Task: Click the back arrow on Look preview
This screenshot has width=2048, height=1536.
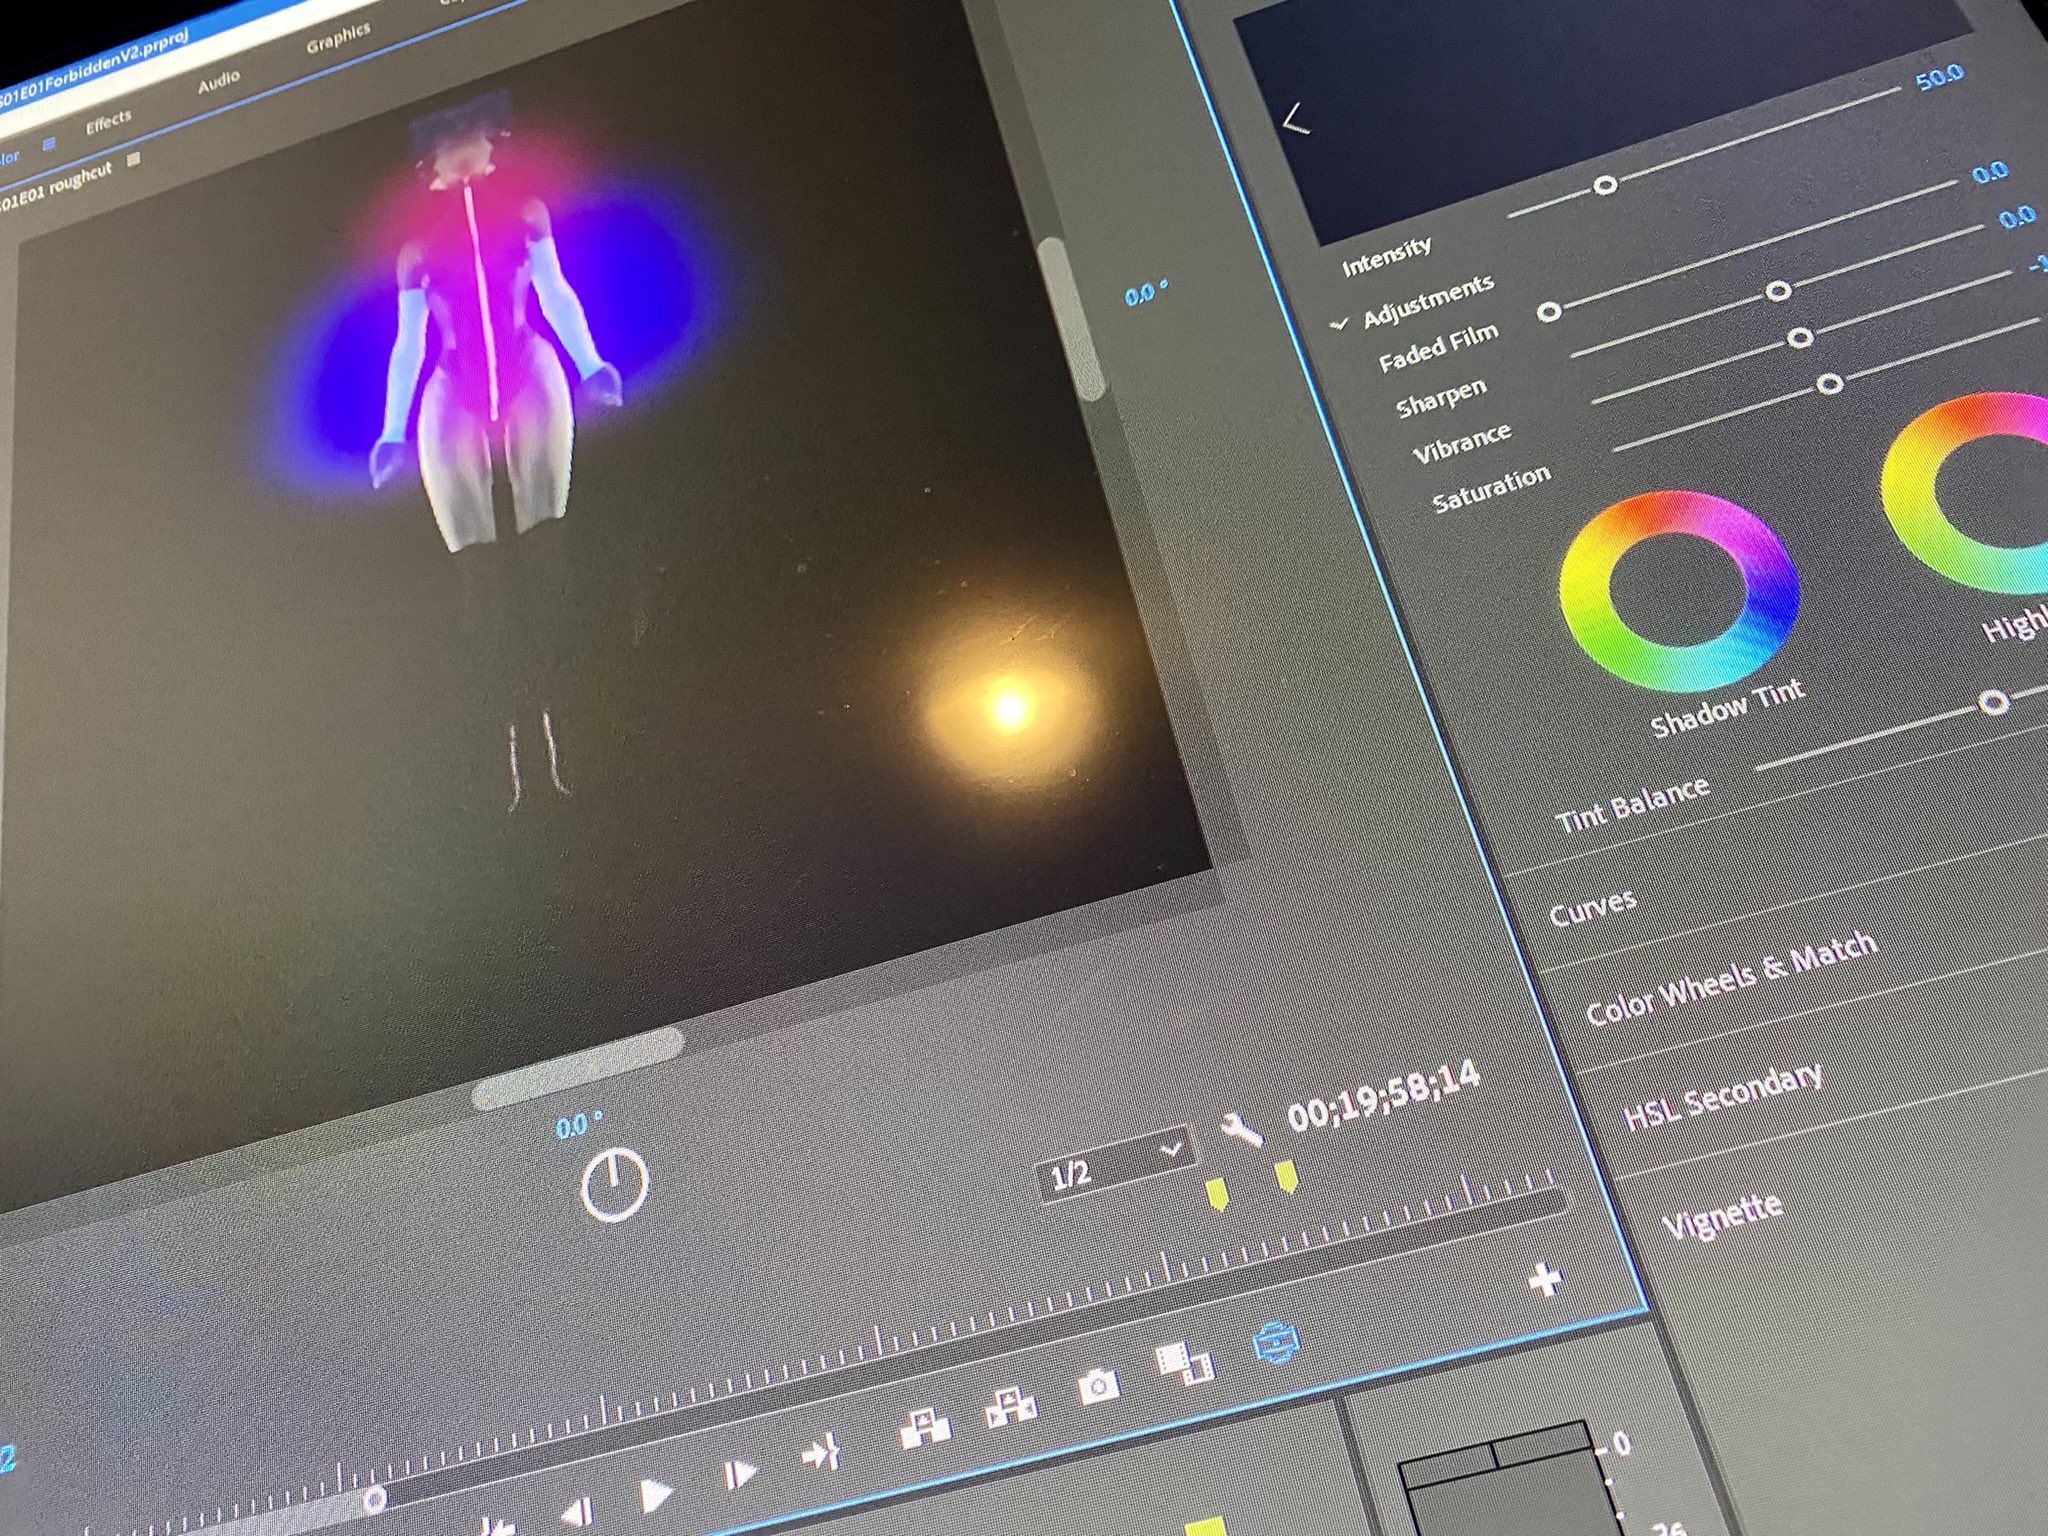Action: (x=1295, y=119)
